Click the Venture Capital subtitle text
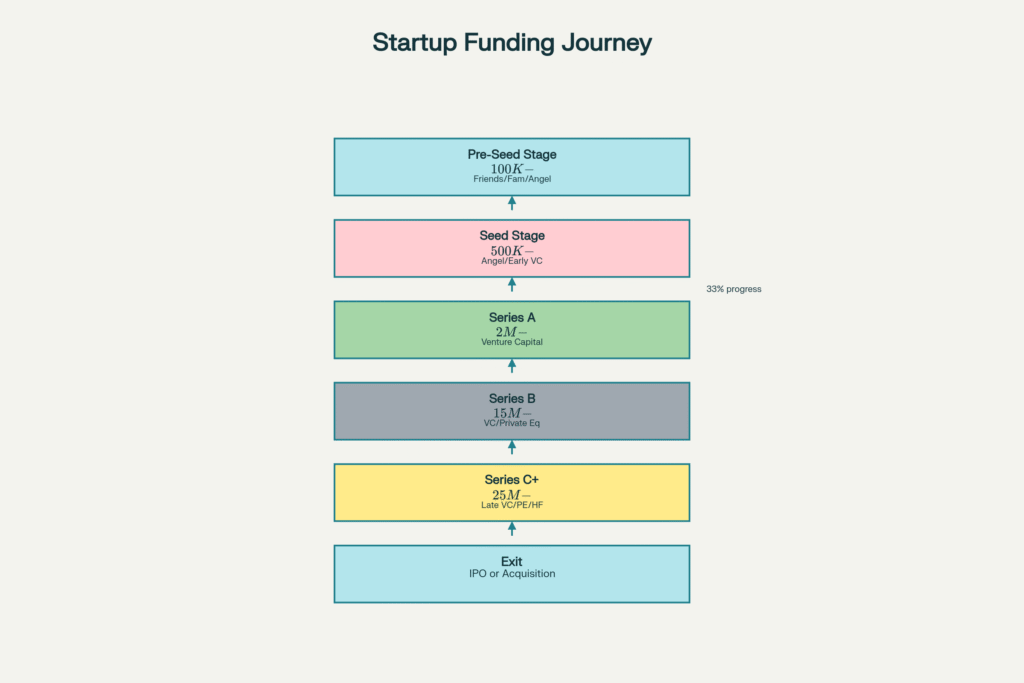1024x683 pixels. 512,342
